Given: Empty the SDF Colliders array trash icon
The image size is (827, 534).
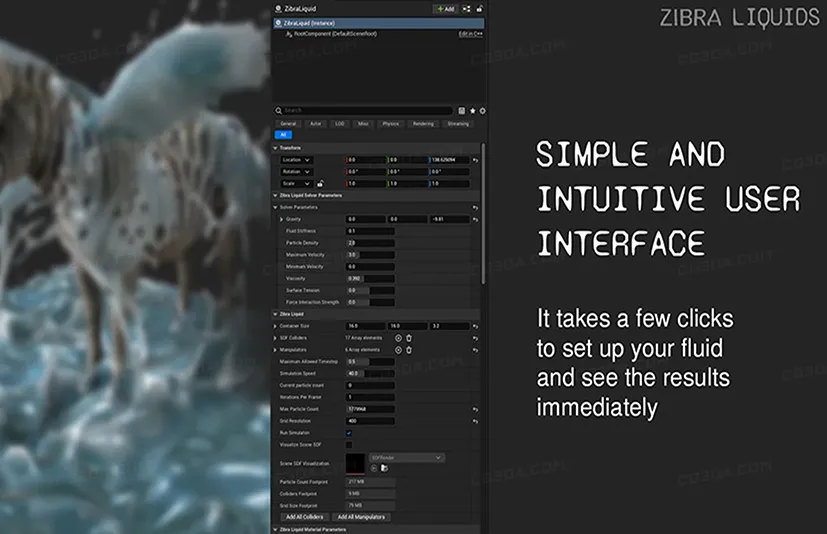Looking at the screenshot, I should tap(409, 338).
